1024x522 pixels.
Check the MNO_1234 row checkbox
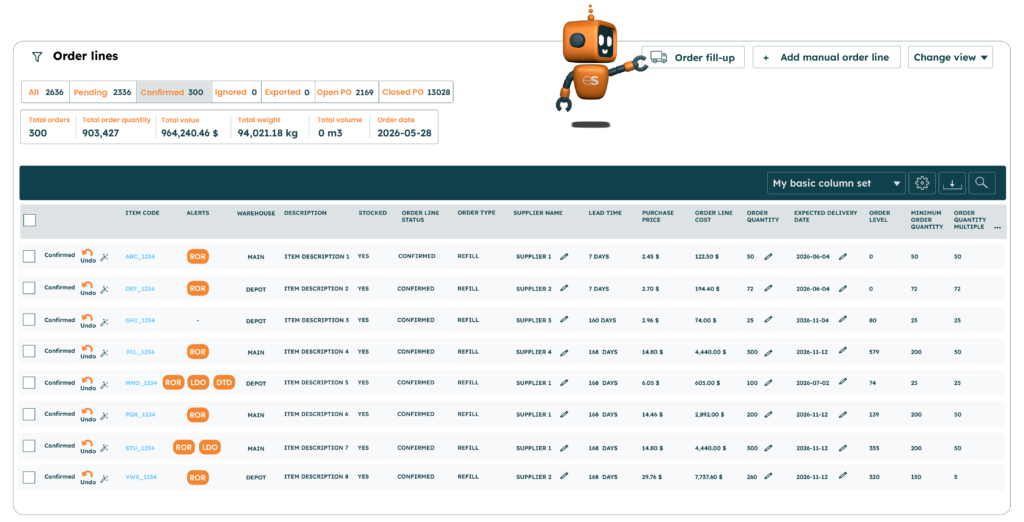tap(29, 383)
